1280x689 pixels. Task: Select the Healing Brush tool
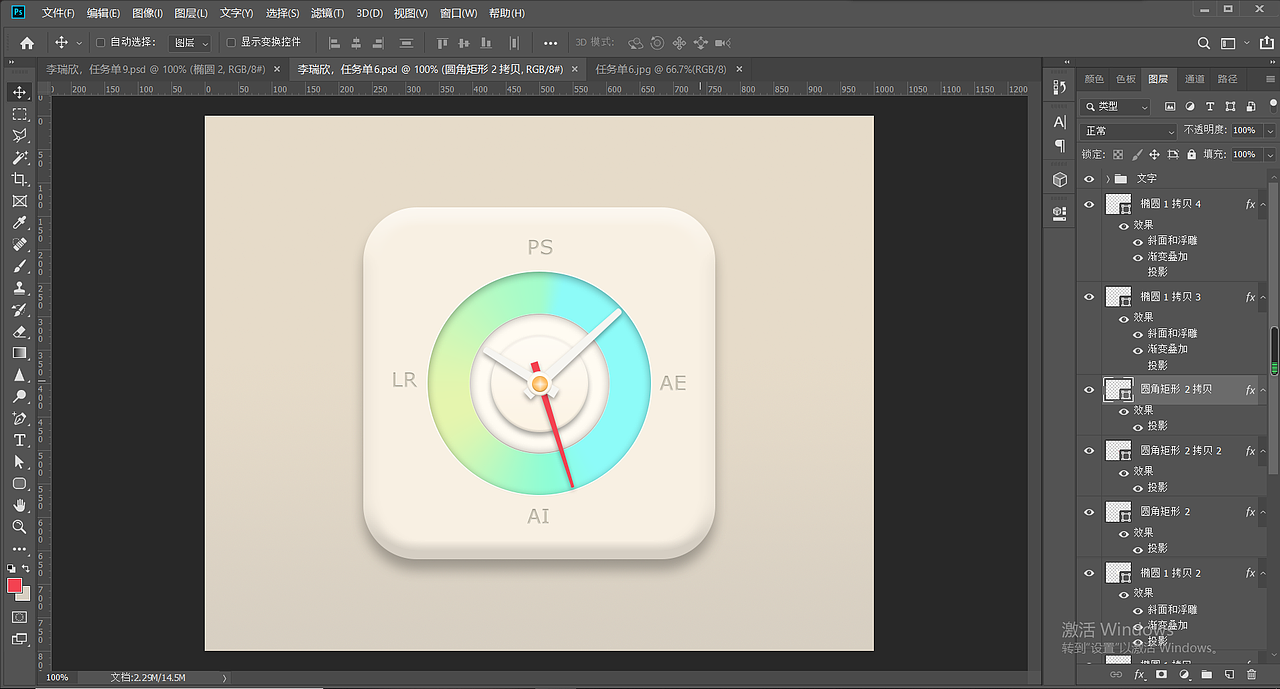(19, 244)
